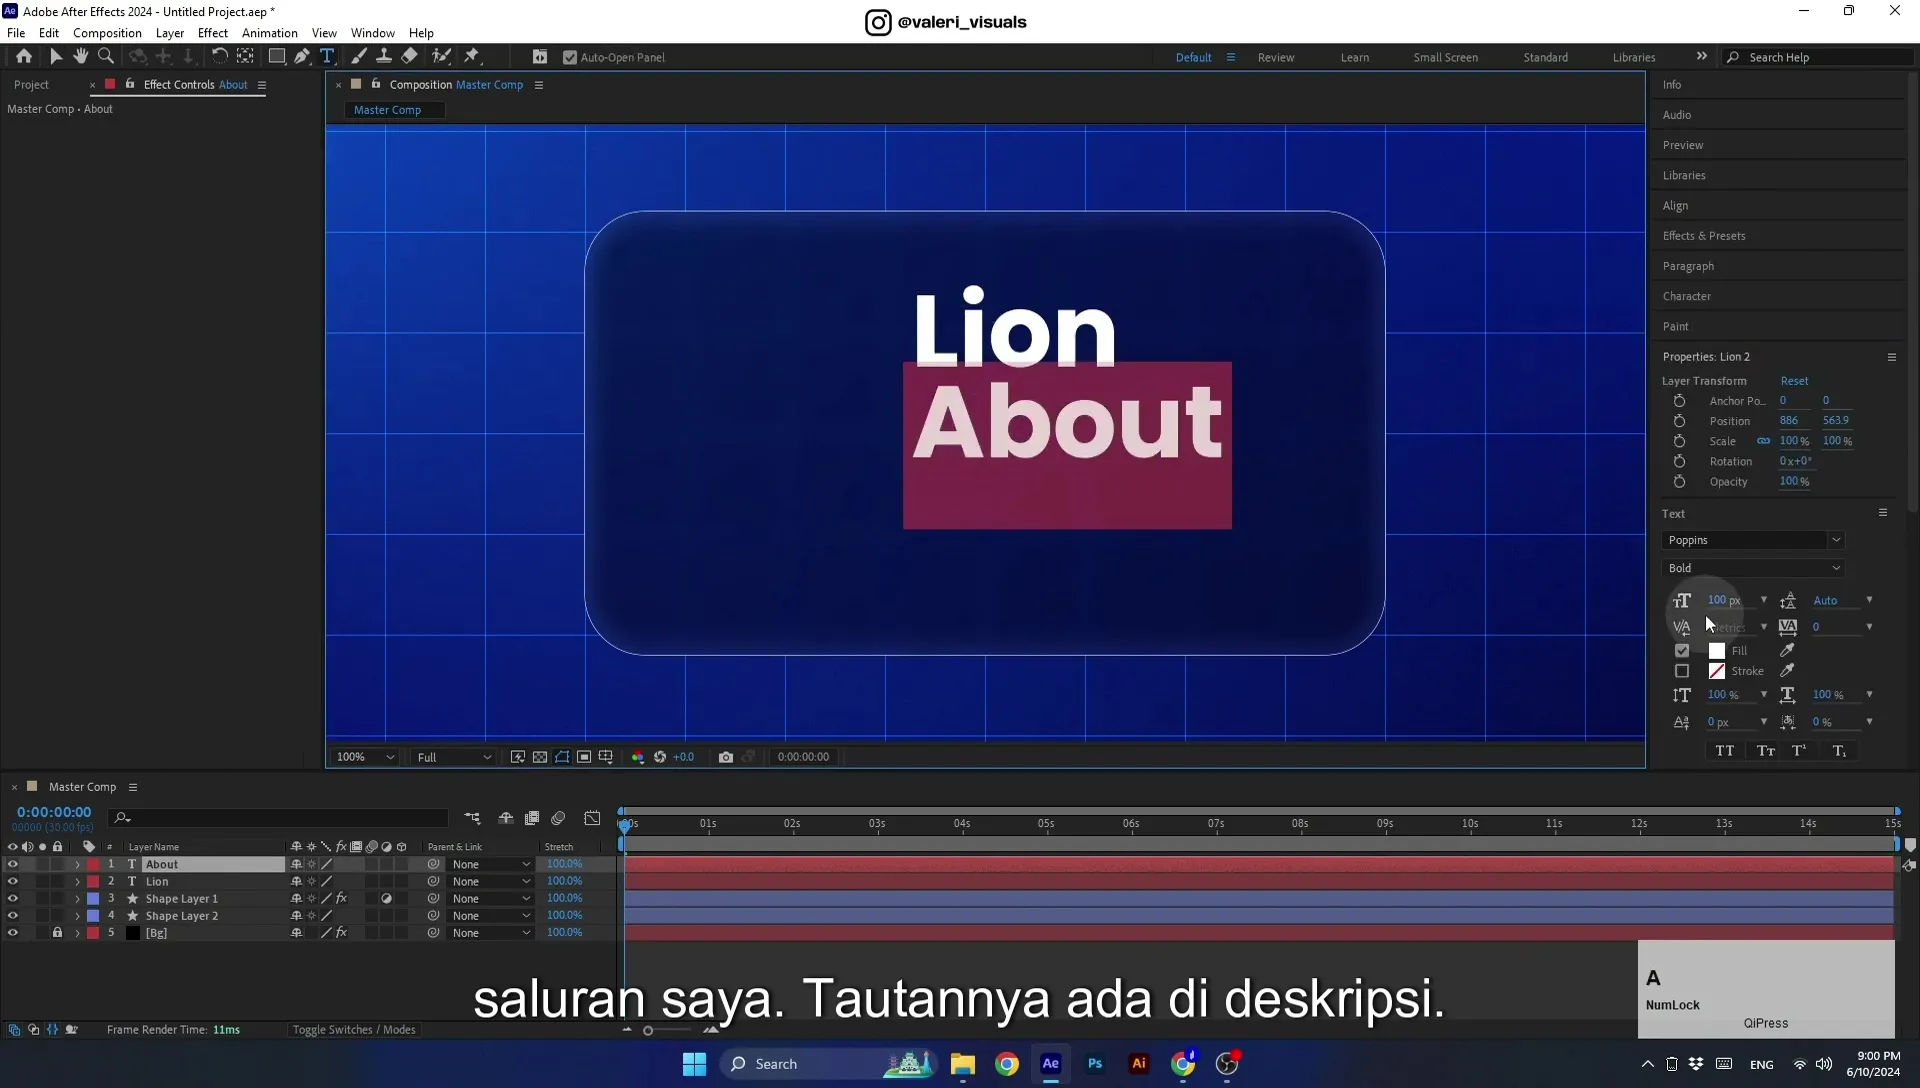Select the Pen tool
This screenshot has width=1920, height=1088.
[302, 57]
